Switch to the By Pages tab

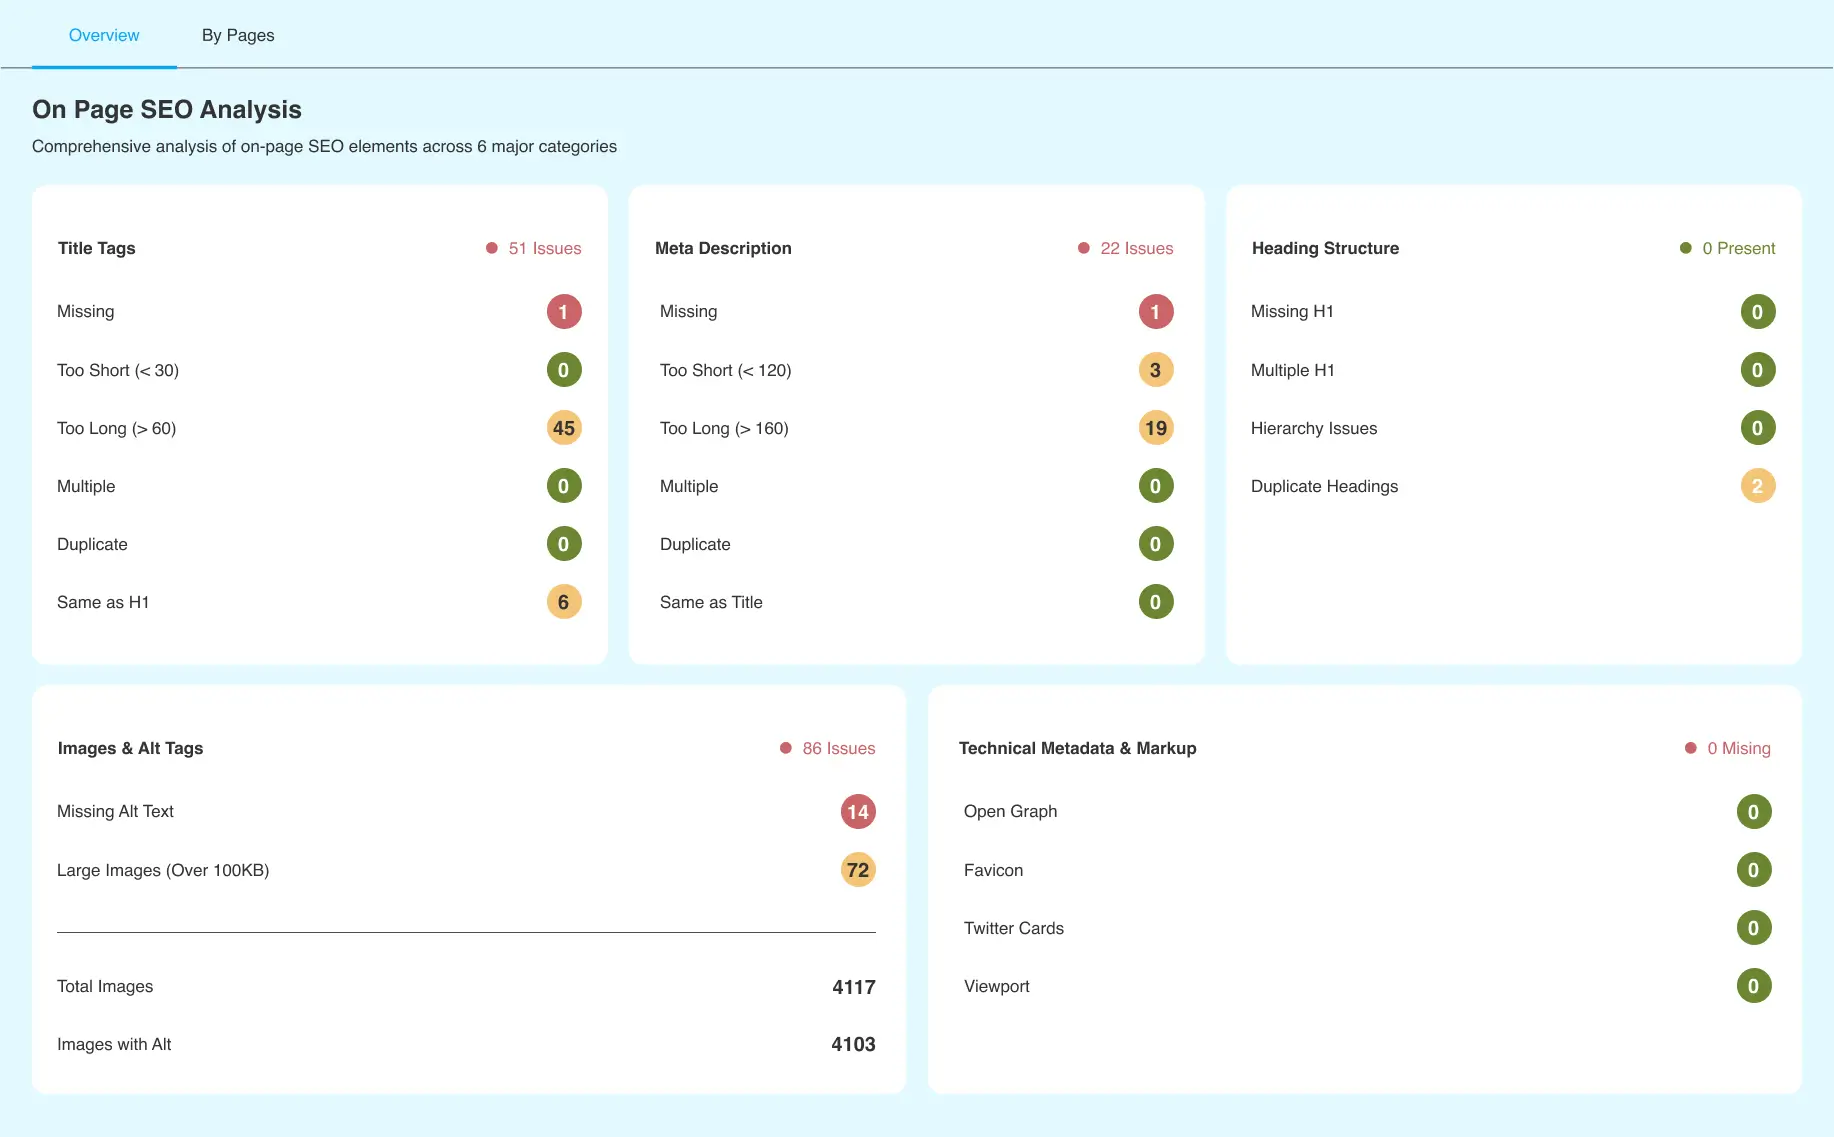238,35
